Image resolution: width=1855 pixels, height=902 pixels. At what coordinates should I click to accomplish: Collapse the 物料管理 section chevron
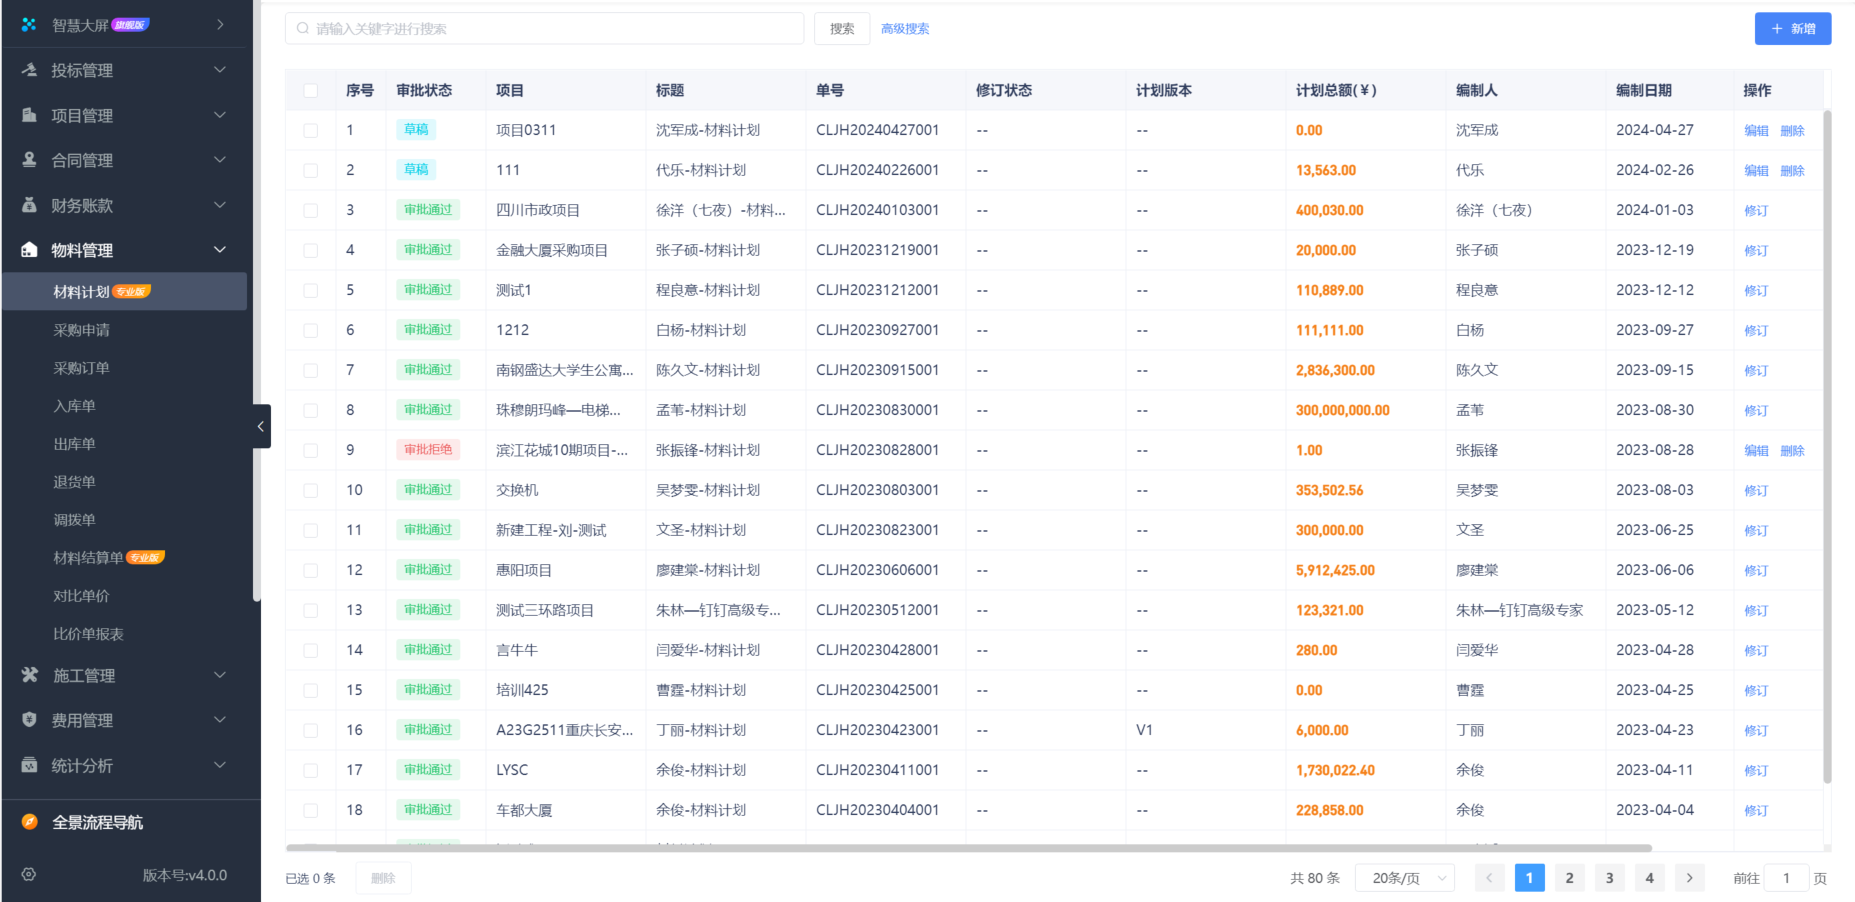click(219, 249)
